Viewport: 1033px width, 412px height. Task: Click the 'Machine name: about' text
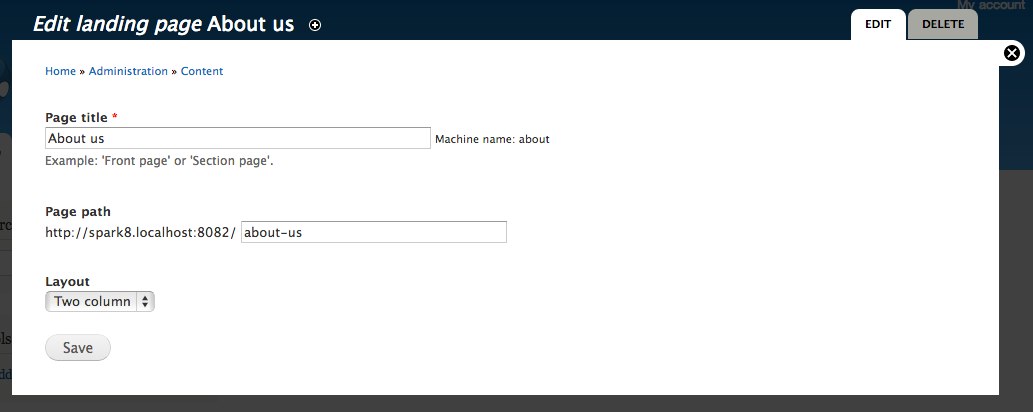(492, 139)
